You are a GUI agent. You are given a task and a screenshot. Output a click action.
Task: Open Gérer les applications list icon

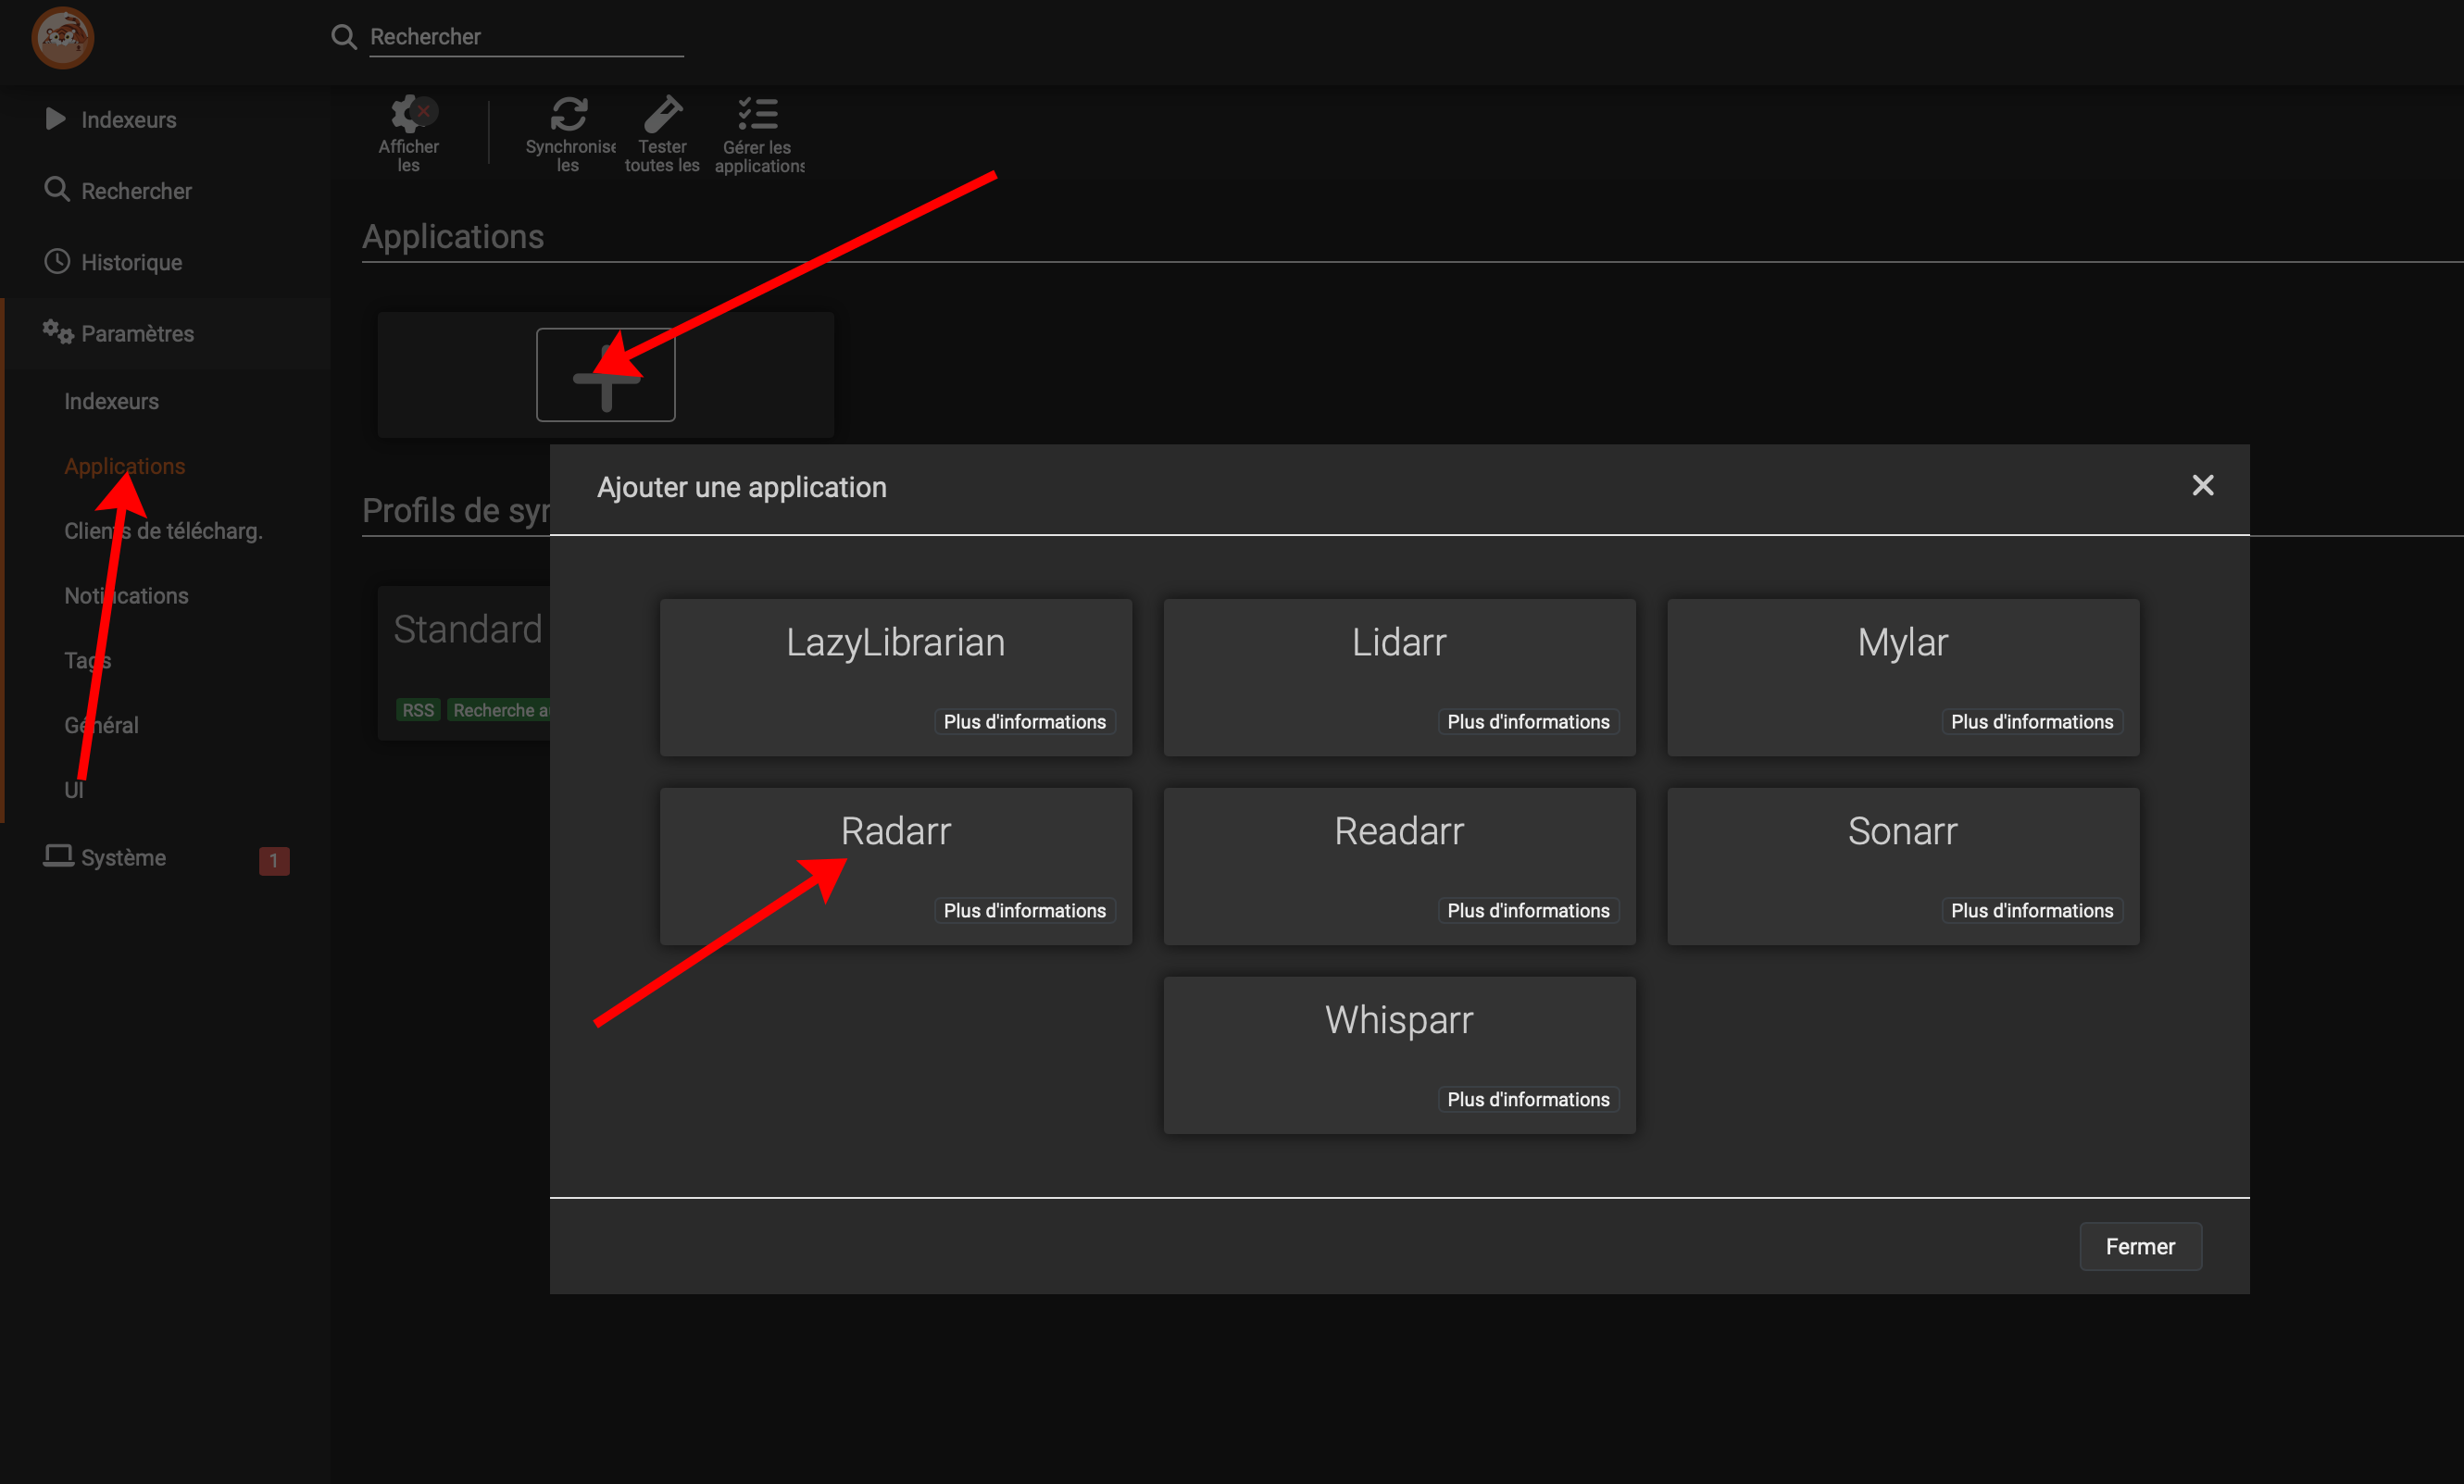click(758, 114)
